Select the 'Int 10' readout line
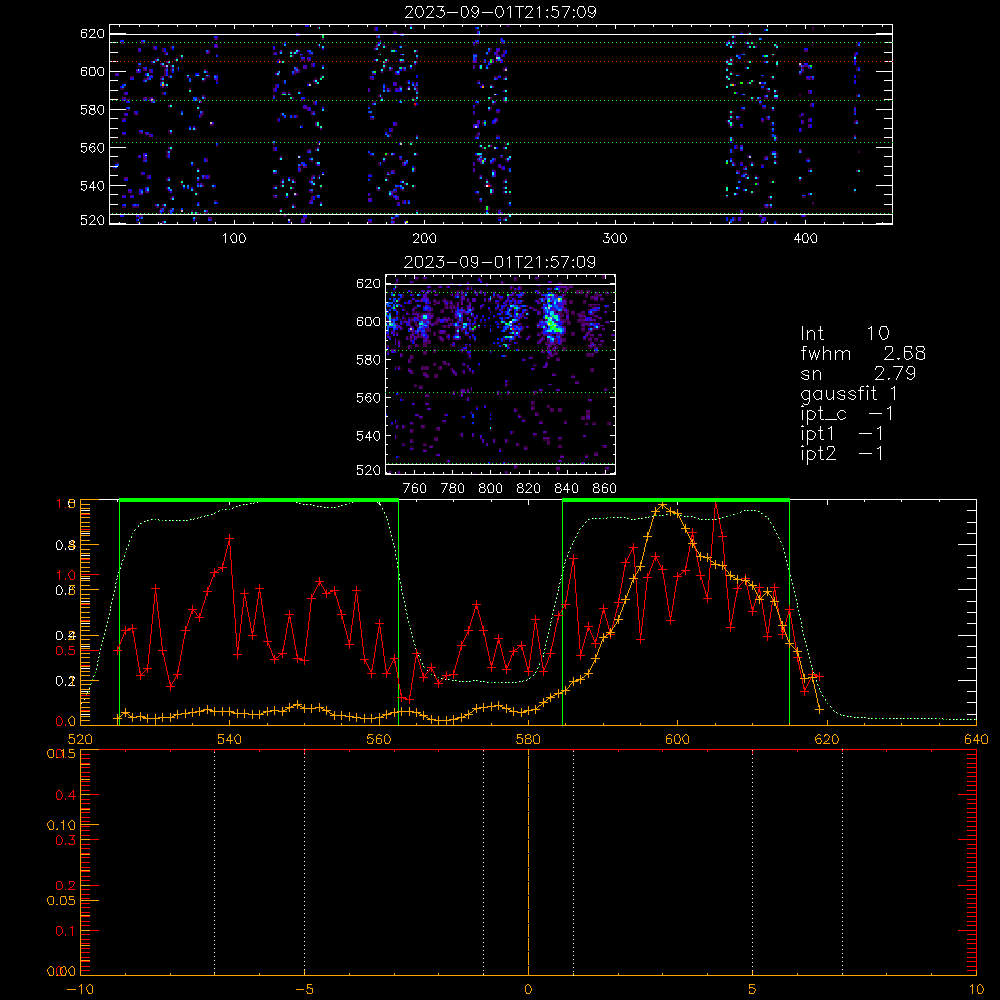 844,334
